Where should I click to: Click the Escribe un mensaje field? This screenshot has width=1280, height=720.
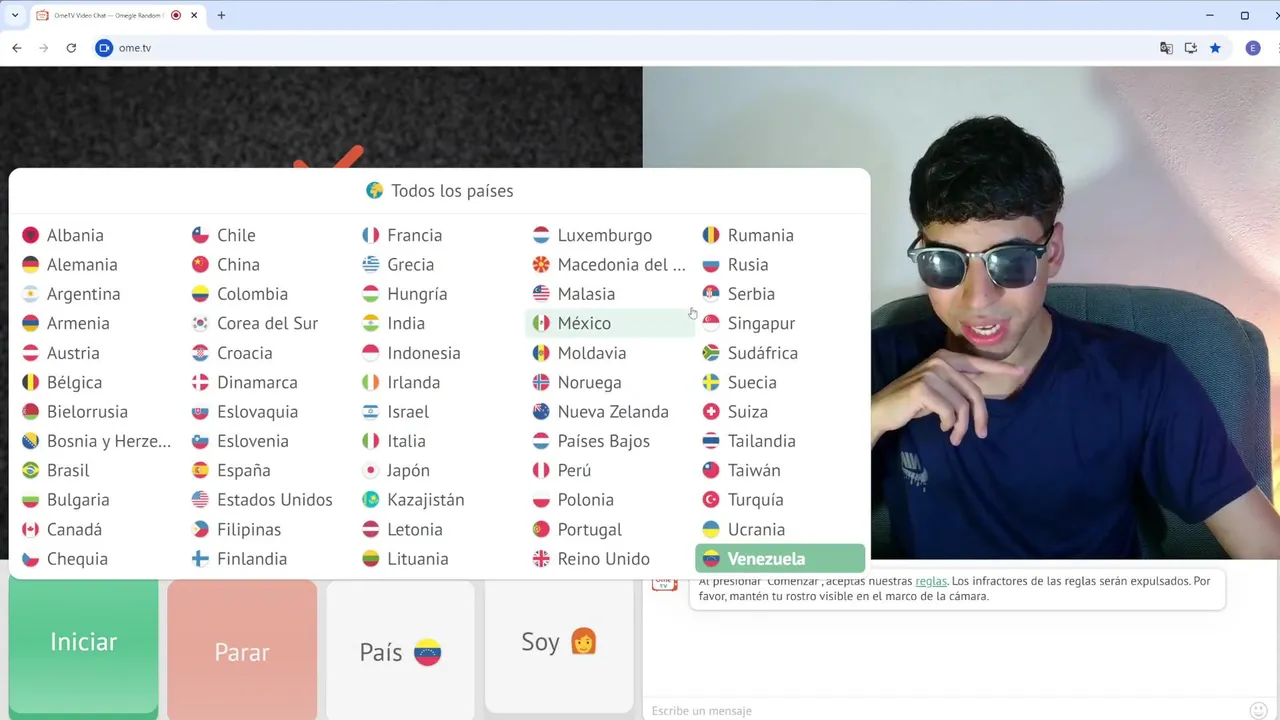click(945, 710)
